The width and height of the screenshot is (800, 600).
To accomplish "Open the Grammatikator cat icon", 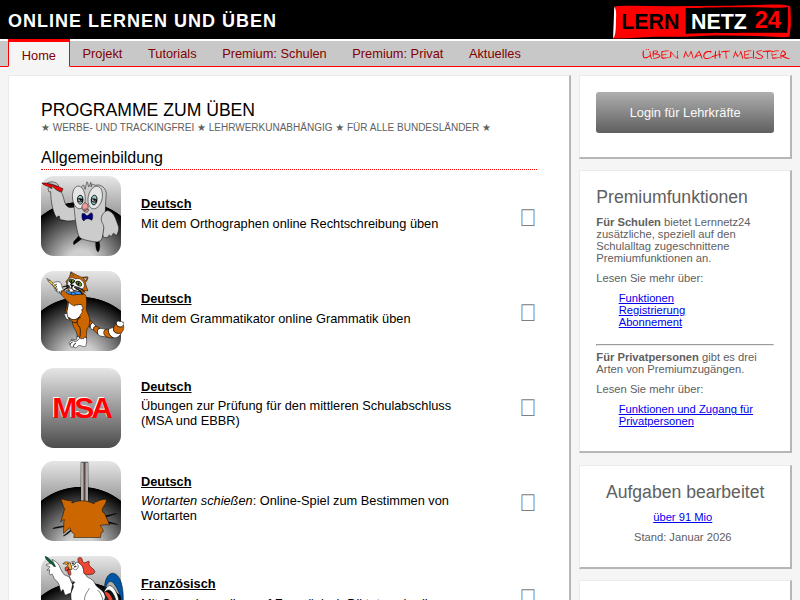I will click(81, 311).
